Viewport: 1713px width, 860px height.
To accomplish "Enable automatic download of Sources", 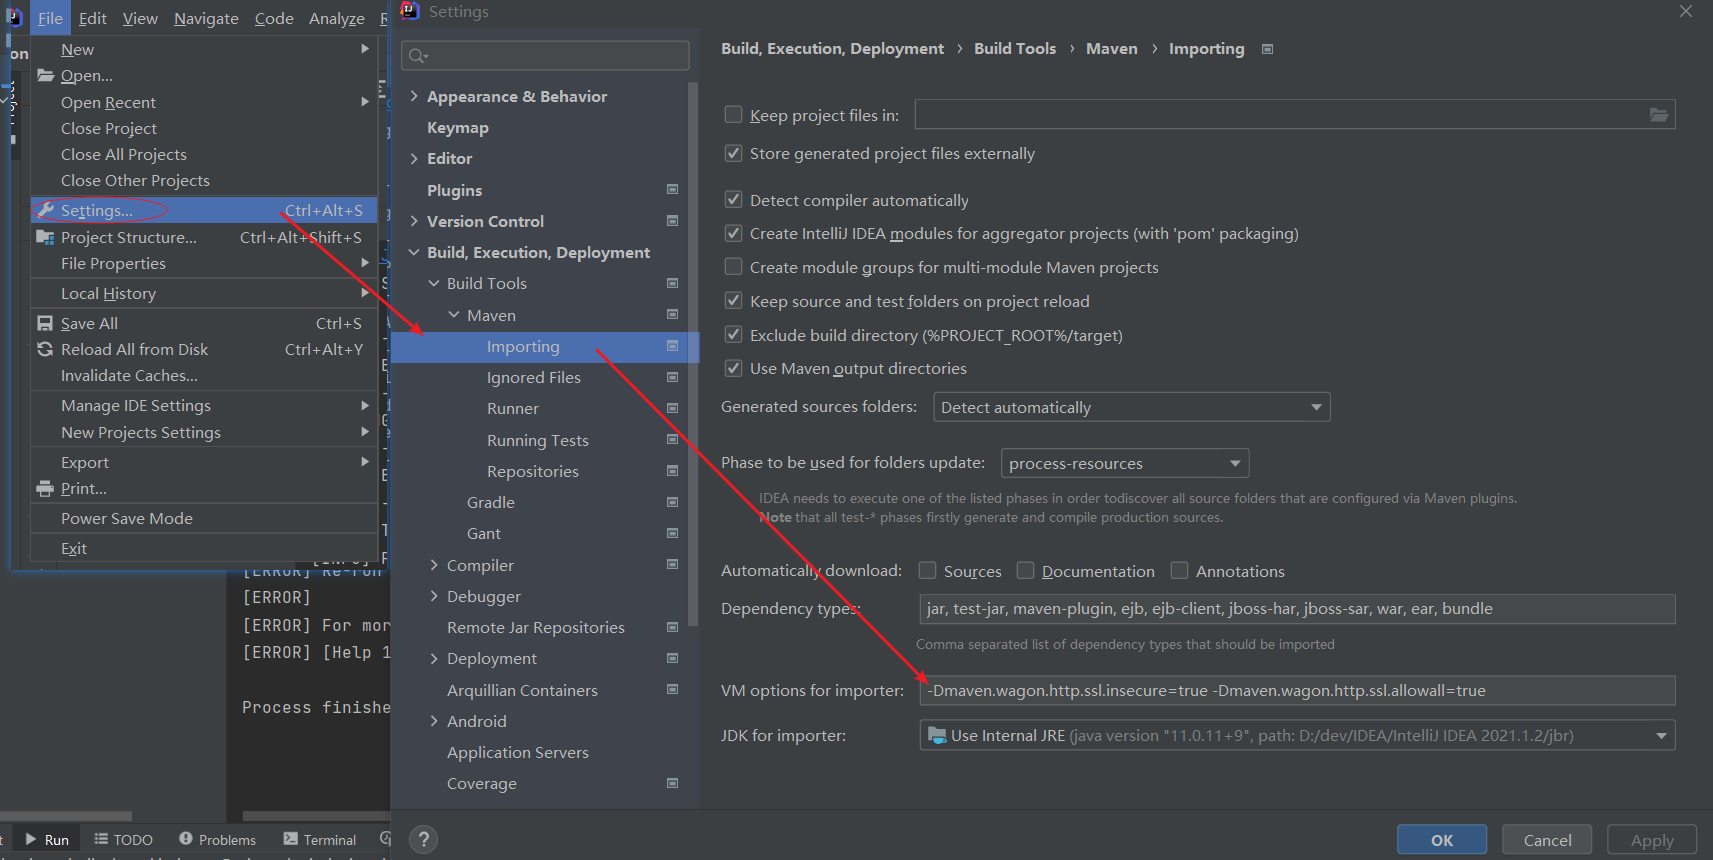I will coord(927,570).
